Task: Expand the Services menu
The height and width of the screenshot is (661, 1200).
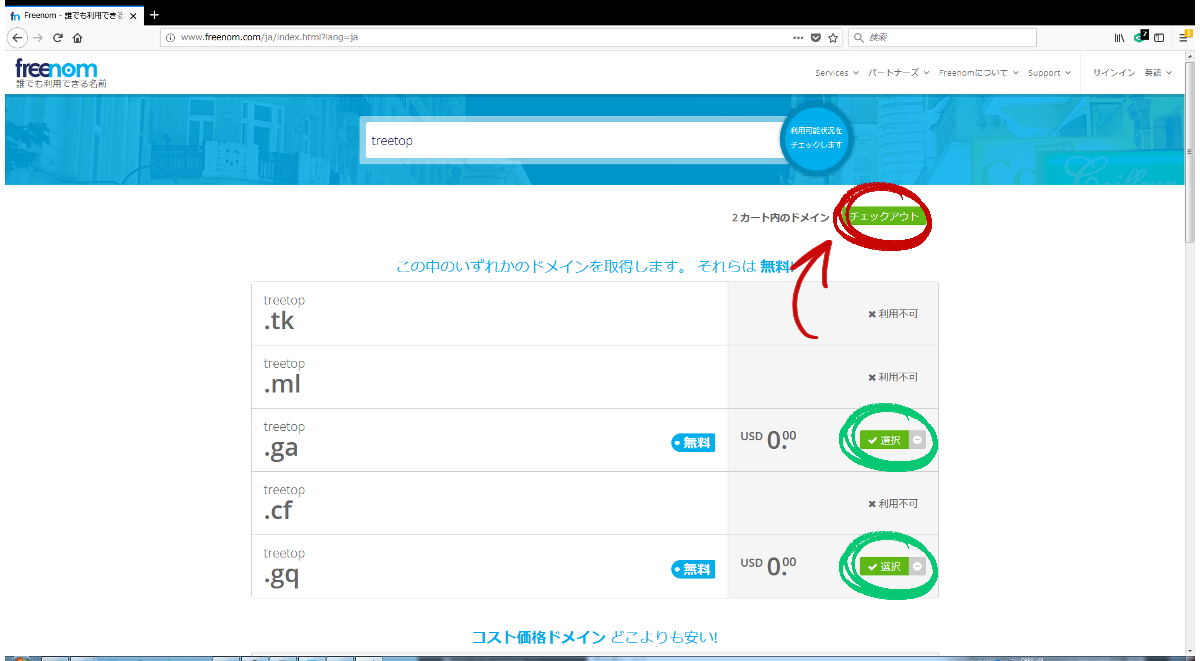Action: point(837,73)
